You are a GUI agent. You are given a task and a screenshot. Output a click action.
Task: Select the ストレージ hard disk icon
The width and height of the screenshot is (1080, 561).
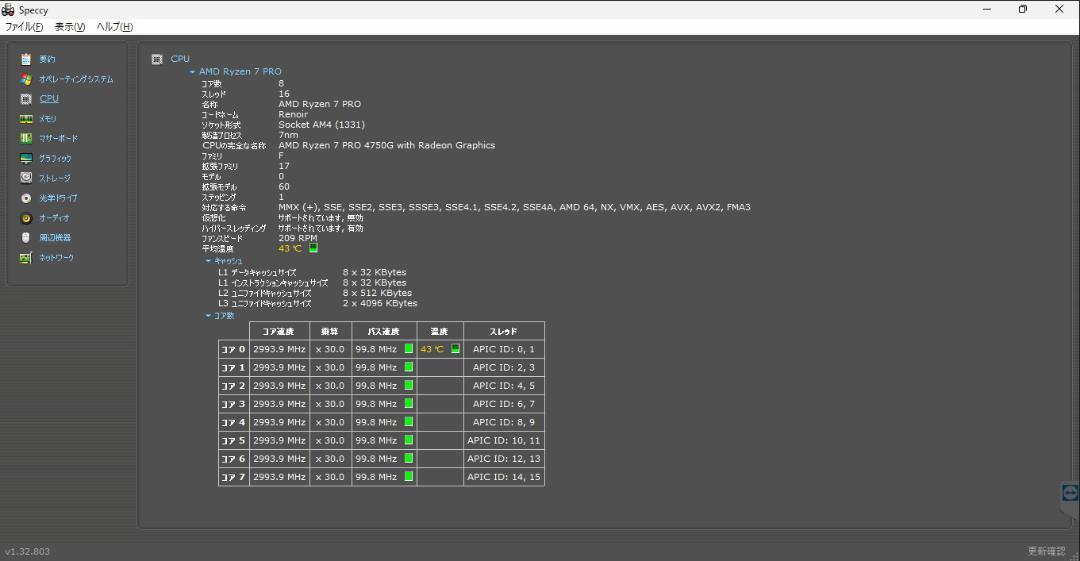point(26,178)
